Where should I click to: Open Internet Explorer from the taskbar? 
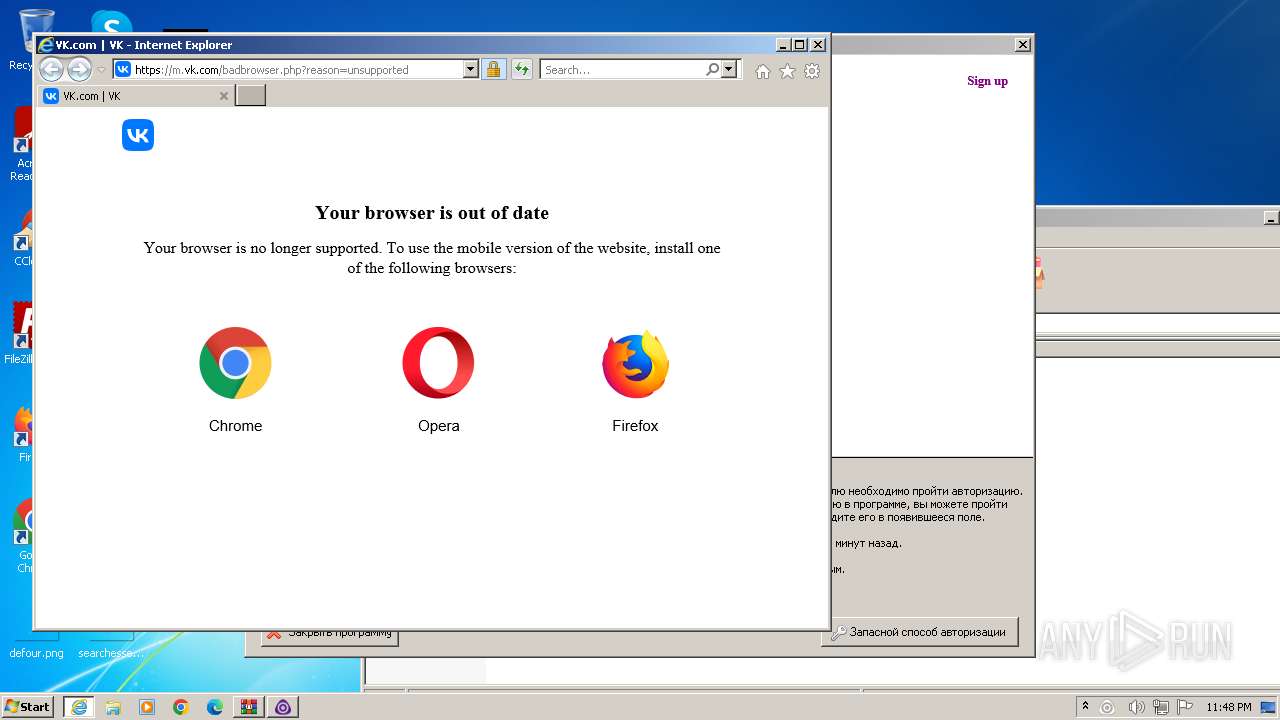[78, 707]
